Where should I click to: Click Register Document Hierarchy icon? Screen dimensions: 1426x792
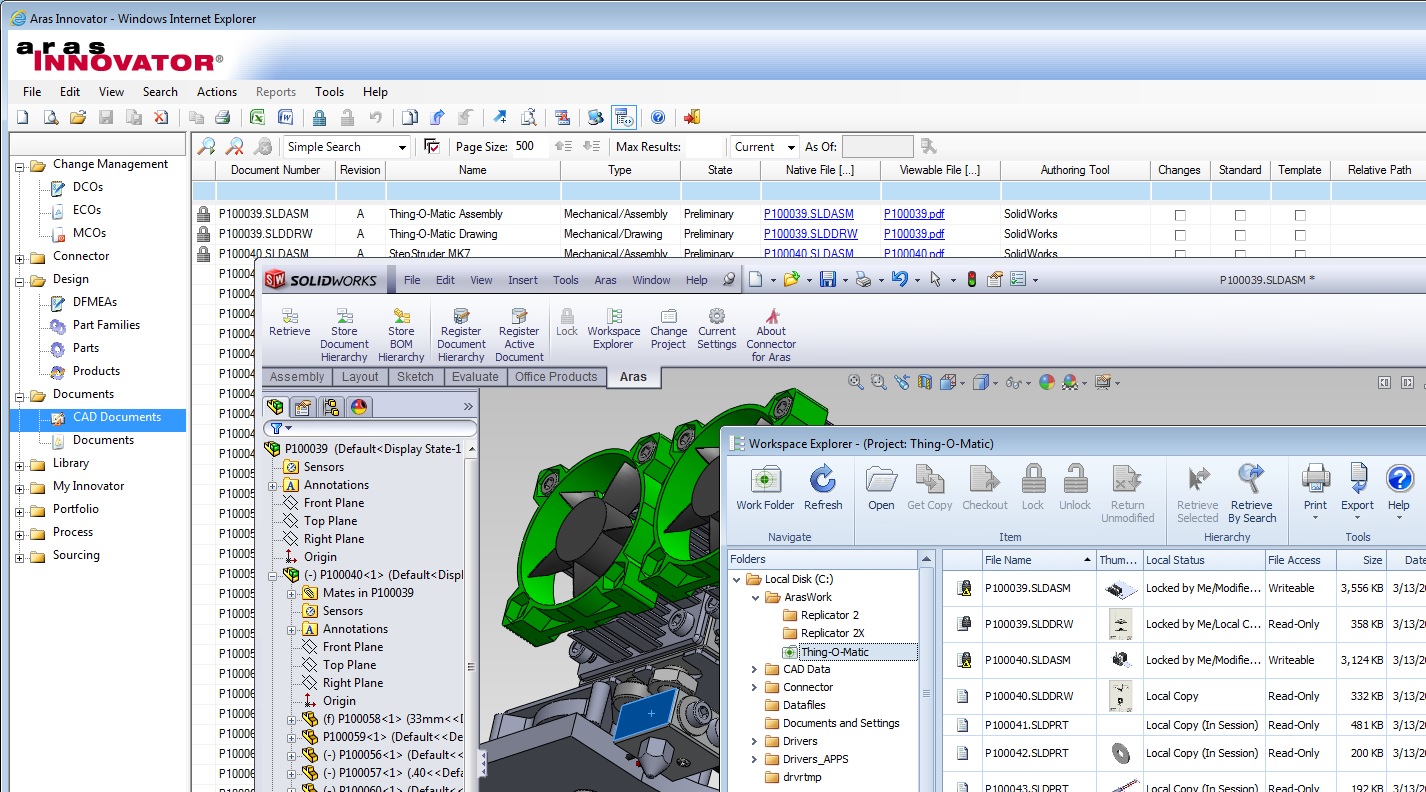(461, 335)
